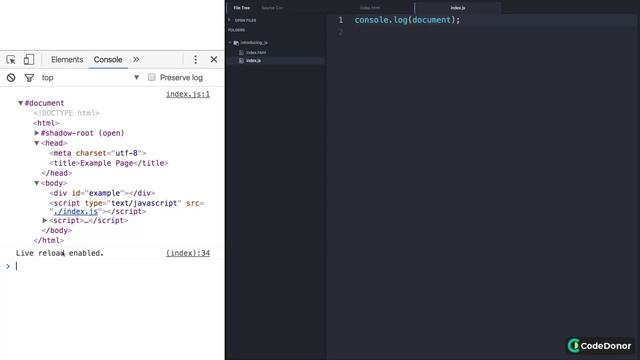Open the console filter funnel icon
Image resolution: width=640 pixels, height=360 pixels.
(x=29, y=78)
